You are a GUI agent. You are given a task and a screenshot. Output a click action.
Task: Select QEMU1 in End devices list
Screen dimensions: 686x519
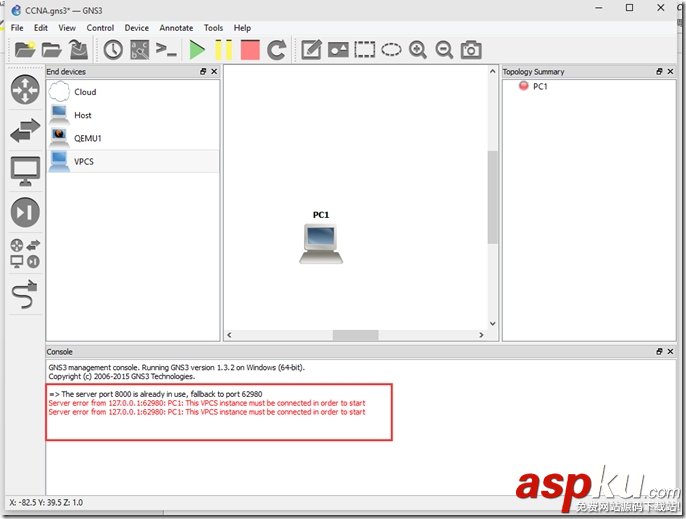[133, 138]
